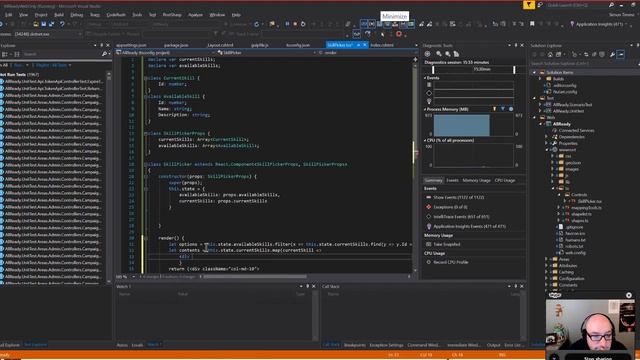Toggle the blue Snapshot marker in Process Memory
The width and height of the screenshot is (640, 360).
point(503,109)
